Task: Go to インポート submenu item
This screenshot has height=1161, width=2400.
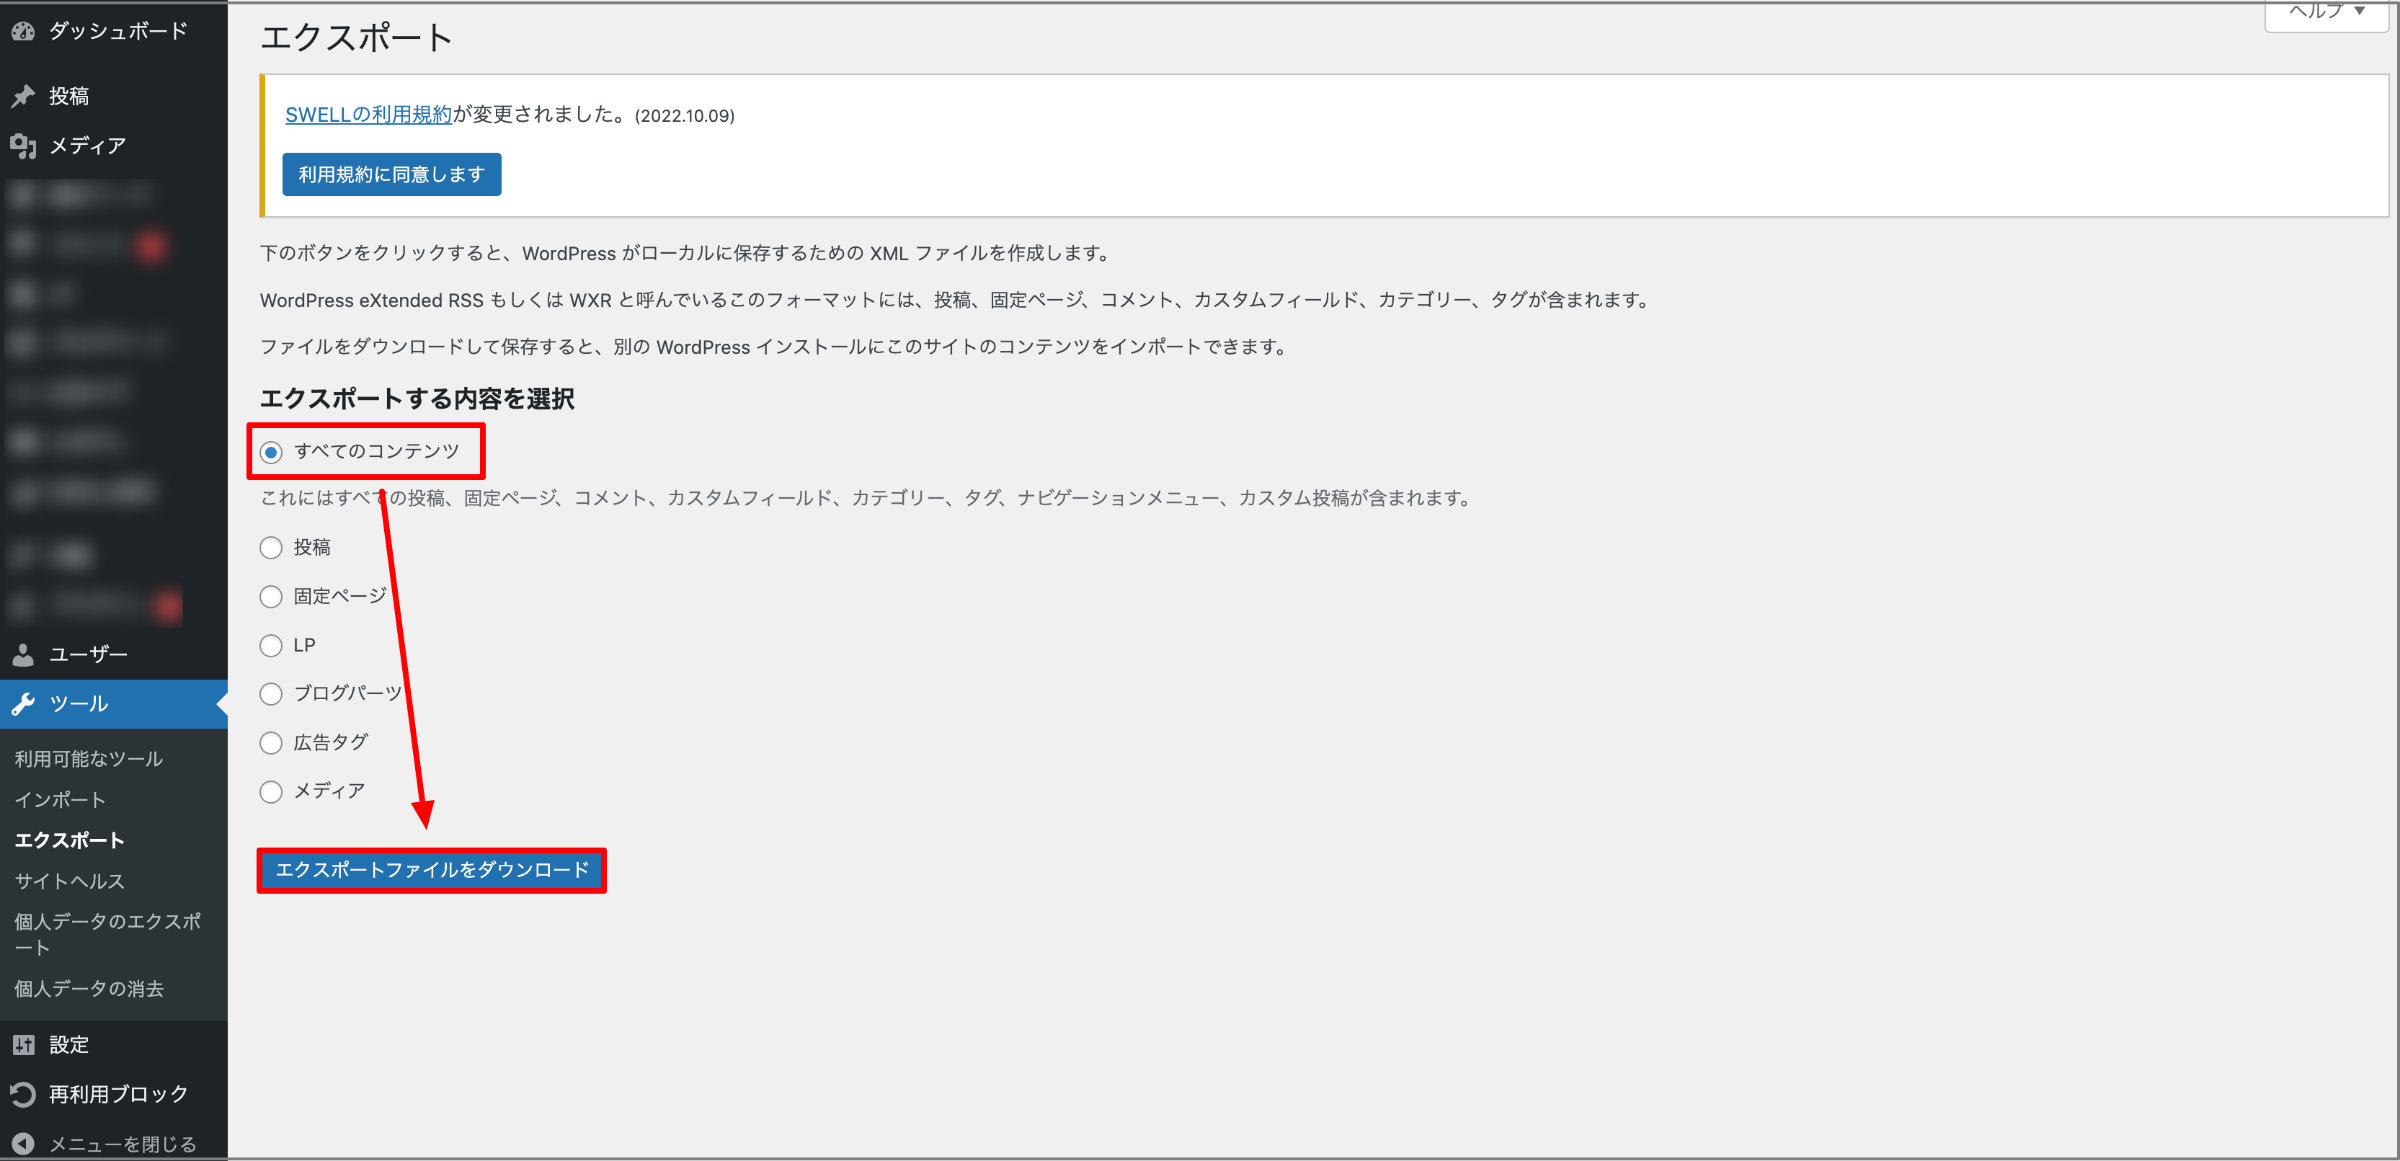Action: 60,800
